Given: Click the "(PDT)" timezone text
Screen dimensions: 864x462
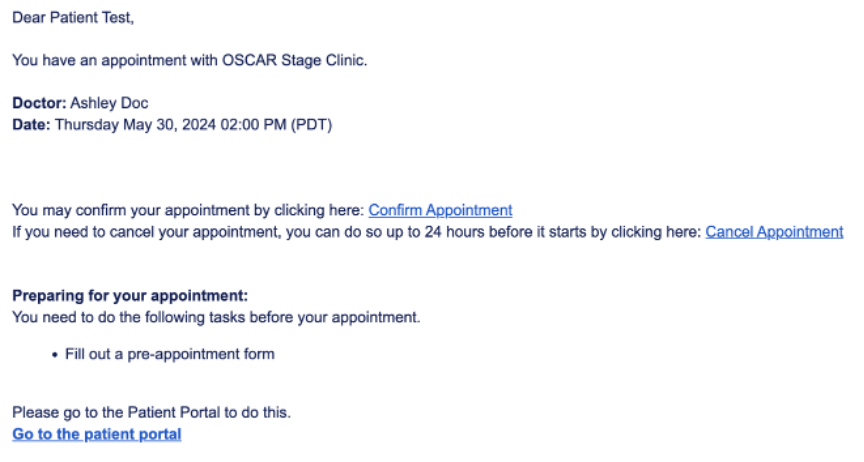Looking at the screenshot, I should coord(311,125).
